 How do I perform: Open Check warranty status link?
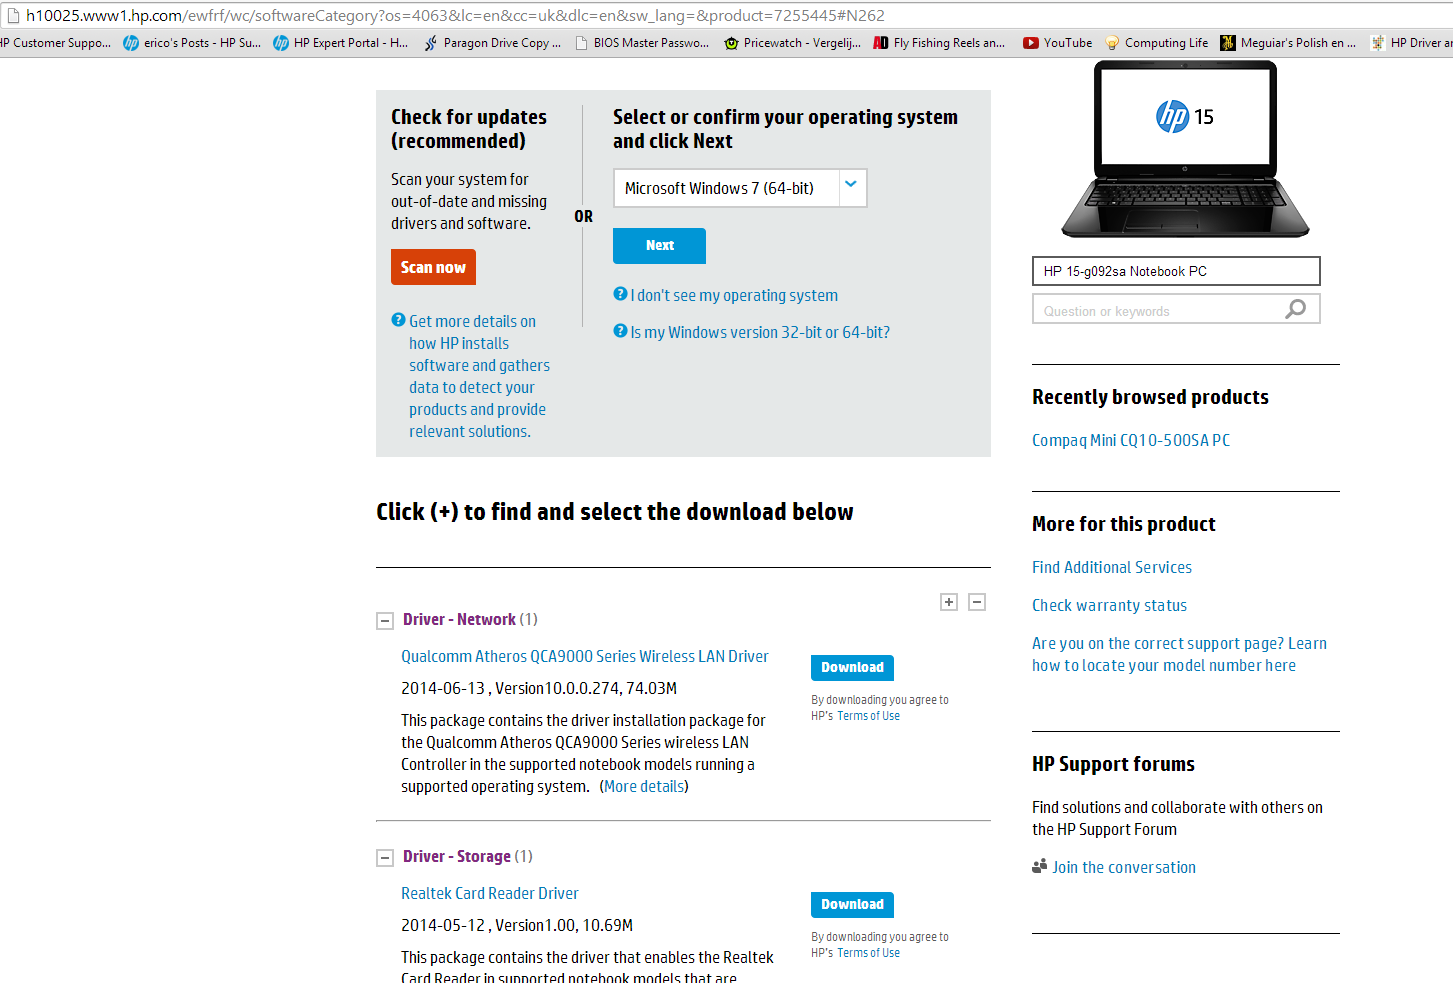[x=1109, y=605]
